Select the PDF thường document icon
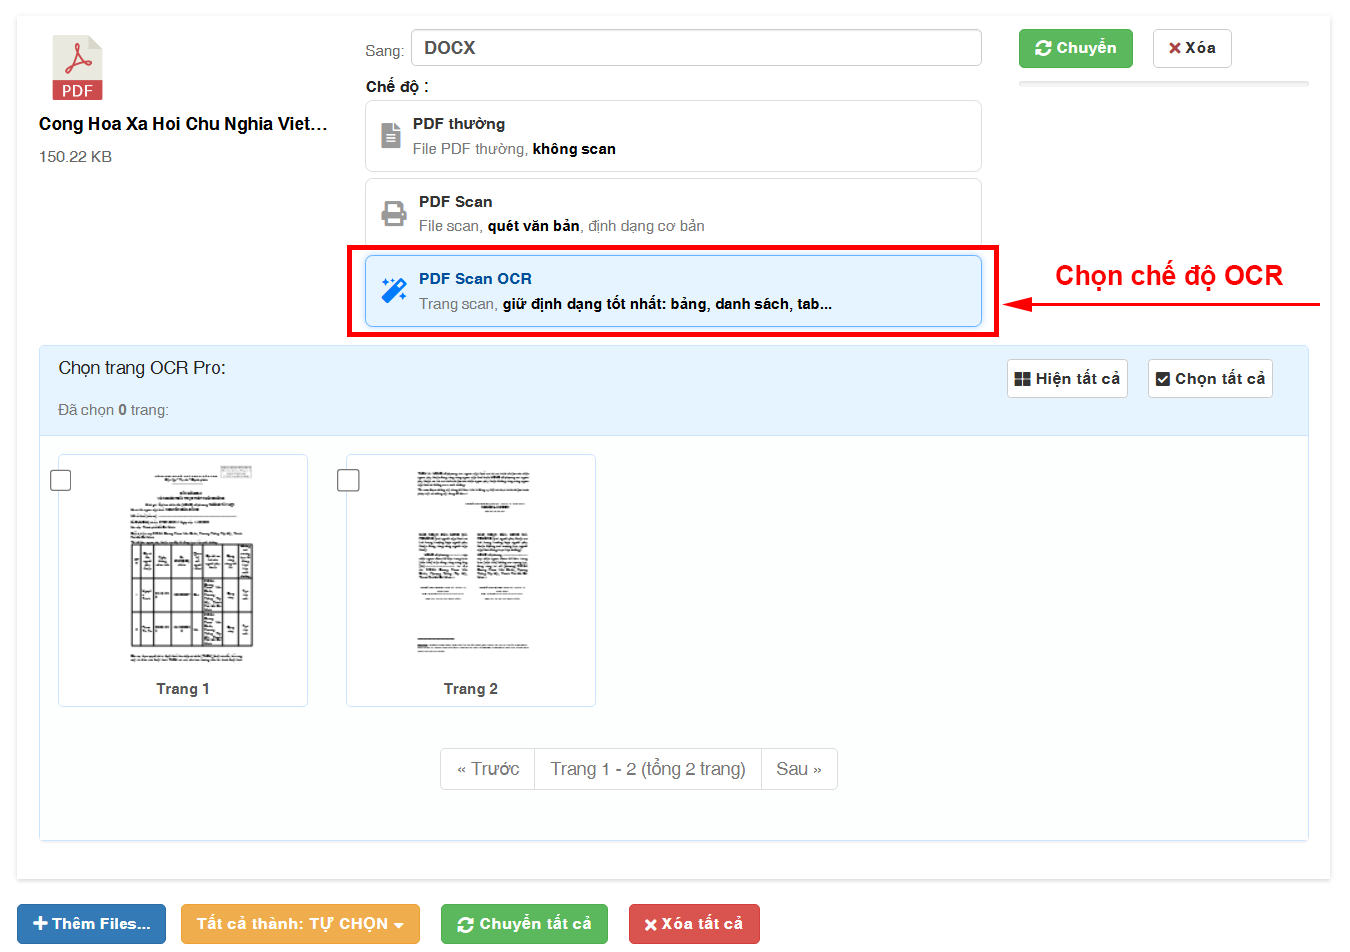This screenshot has width=1350, height=952. point(391,136)
